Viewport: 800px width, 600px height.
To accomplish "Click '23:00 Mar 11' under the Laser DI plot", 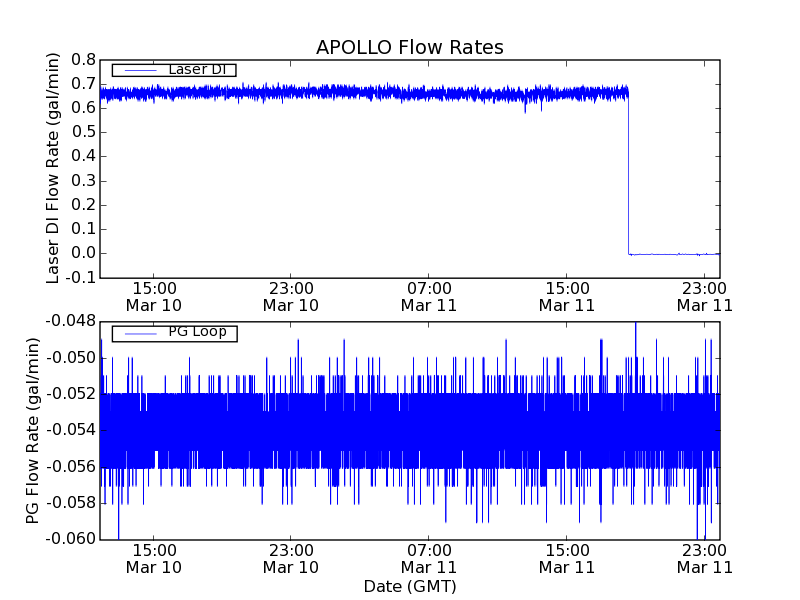I will pos(705,297).
